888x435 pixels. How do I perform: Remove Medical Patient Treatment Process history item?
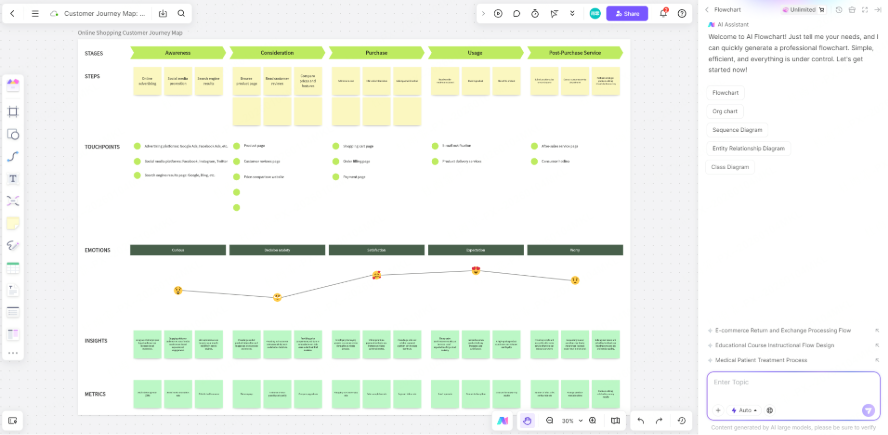click(x=877, y=360)
